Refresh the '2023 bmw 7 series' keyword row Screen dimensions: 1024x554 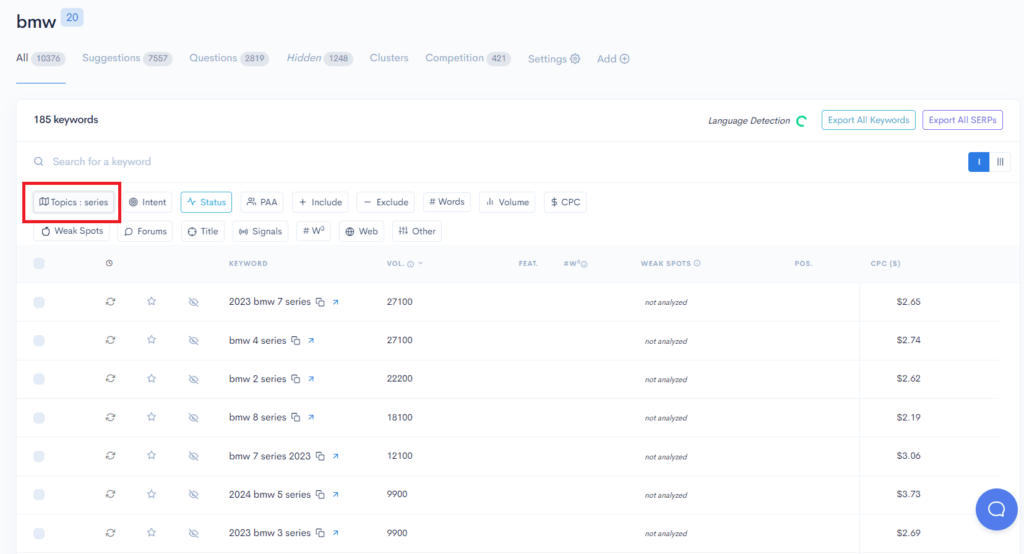[x=110, y=302]
